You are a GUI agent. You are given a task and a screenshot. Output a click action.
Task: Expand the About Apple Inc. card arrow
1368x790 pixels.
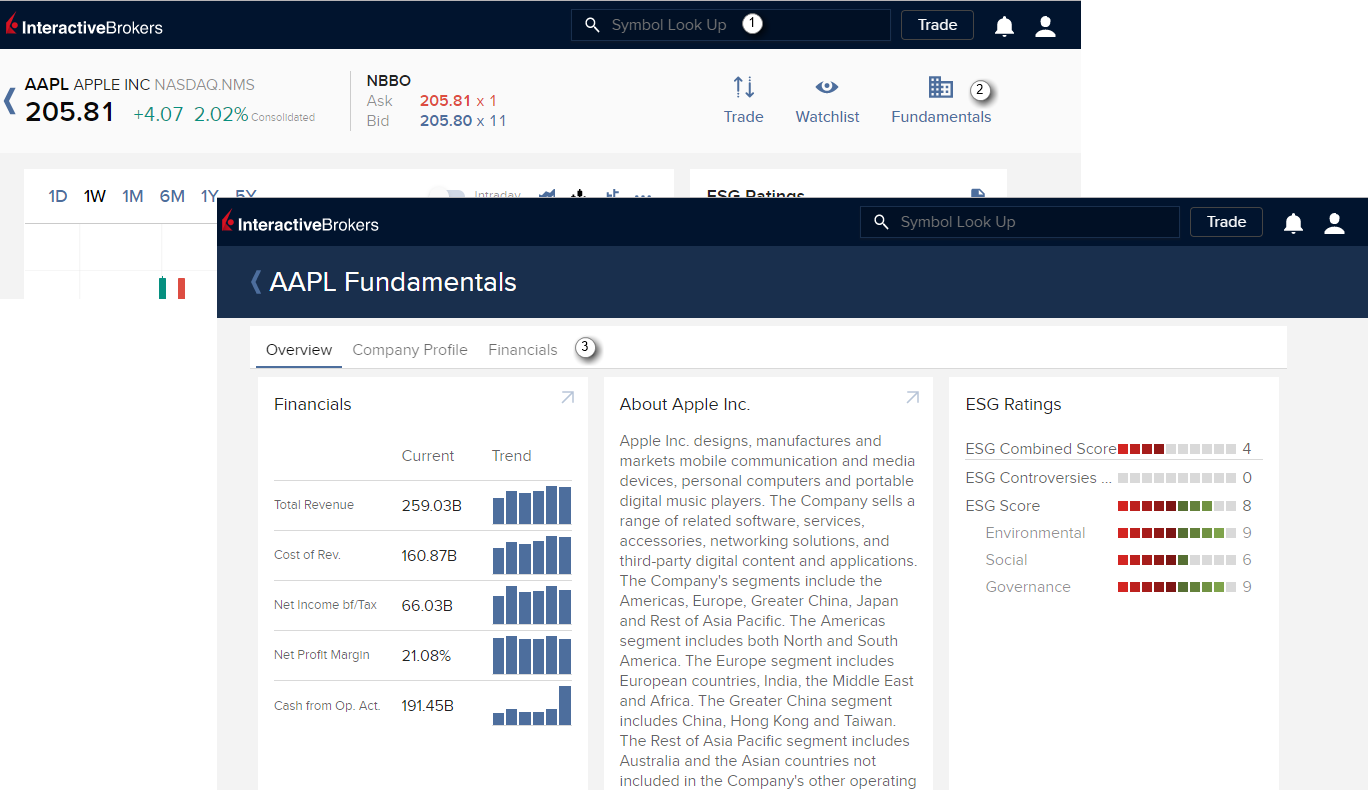912,398
